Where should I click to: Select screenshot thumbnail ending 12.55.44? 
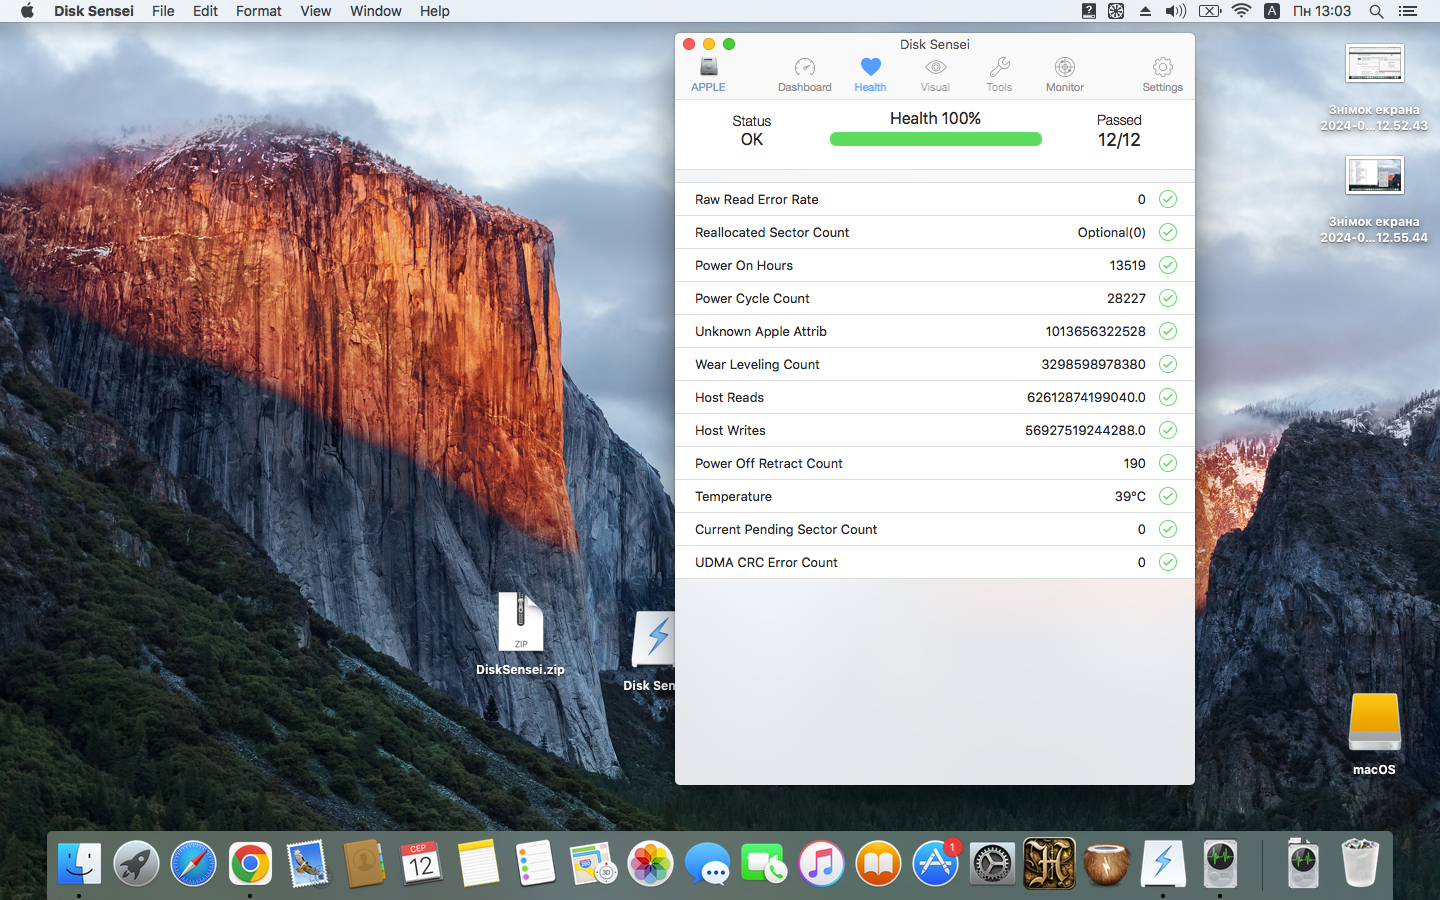point(1374,200)
